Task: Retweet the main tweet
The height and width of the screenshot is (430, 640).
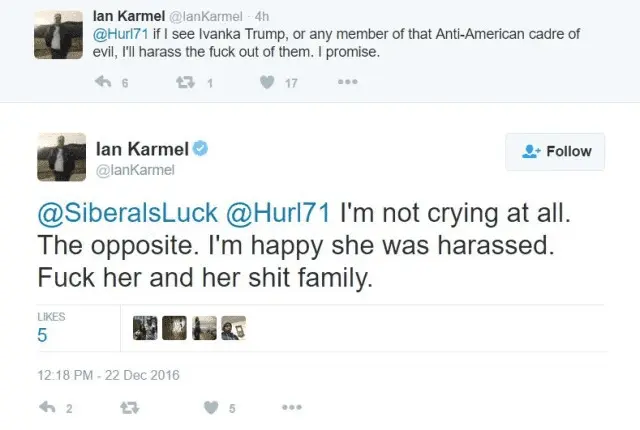Action: coord(128,407)
